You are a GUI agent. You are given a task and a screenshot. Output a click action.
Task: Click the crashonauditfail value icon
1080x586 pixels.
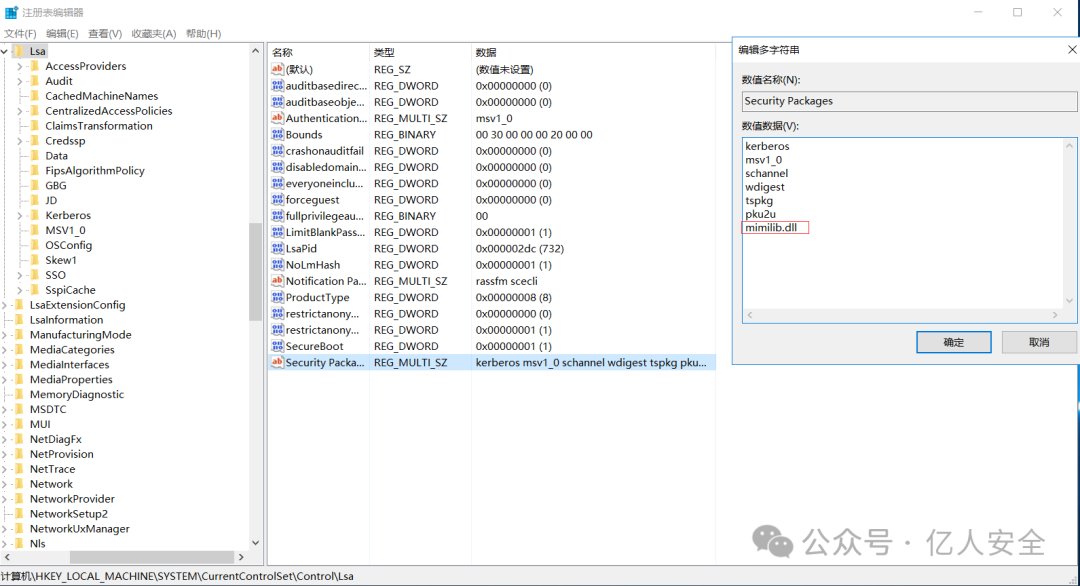click(x=277, y=150)
